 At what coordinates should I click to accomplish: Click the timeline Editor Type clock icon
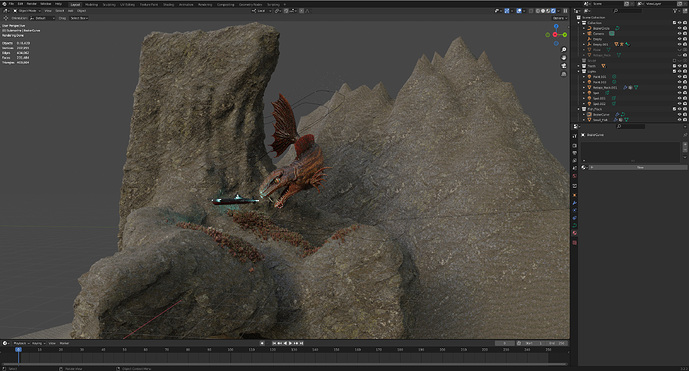5,343
